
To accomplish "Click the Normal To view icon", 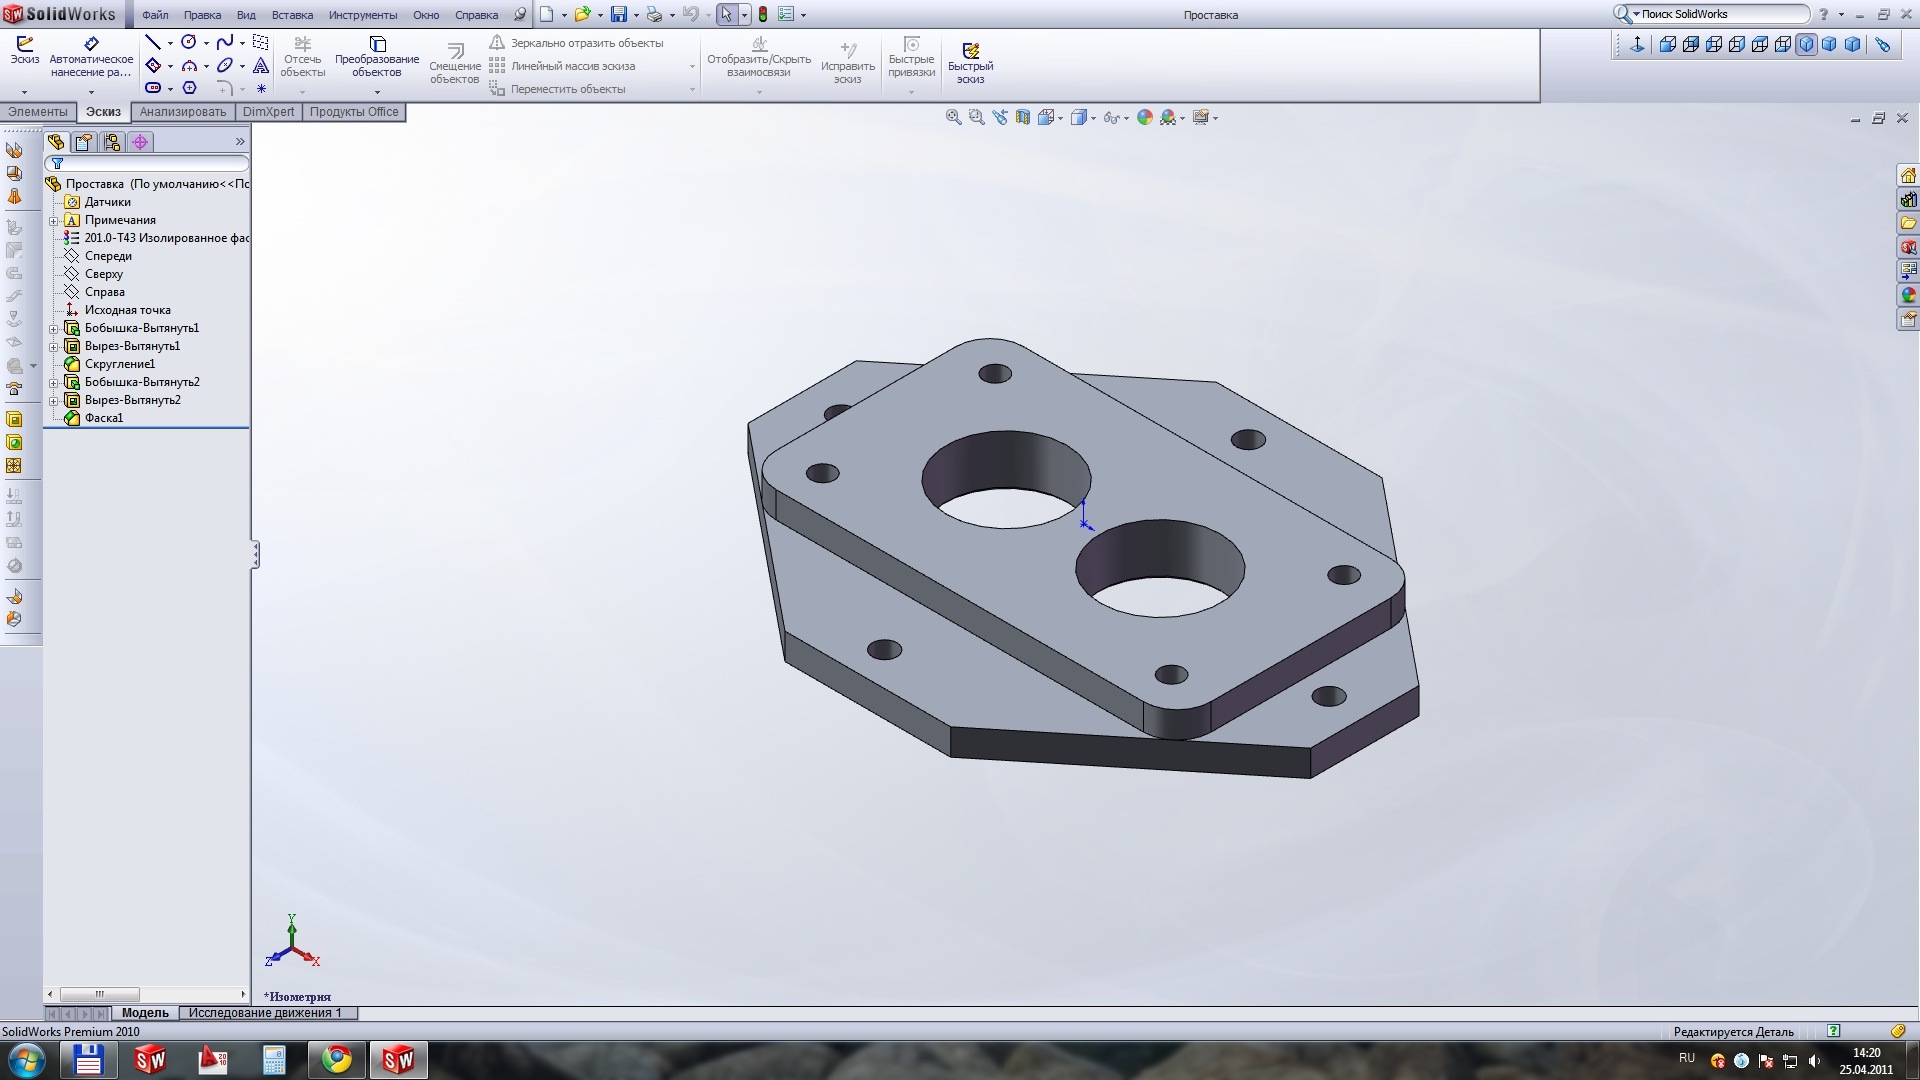I will [1637, 44].
